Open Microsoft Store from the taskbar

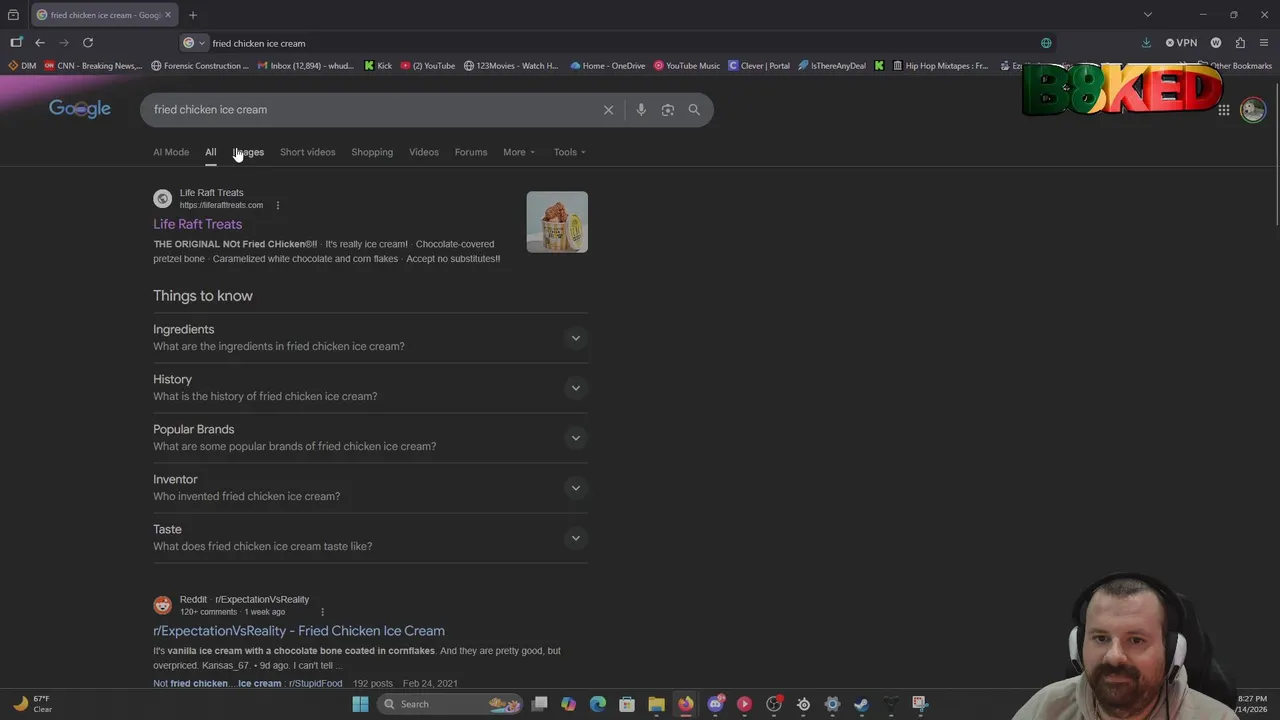627,704
